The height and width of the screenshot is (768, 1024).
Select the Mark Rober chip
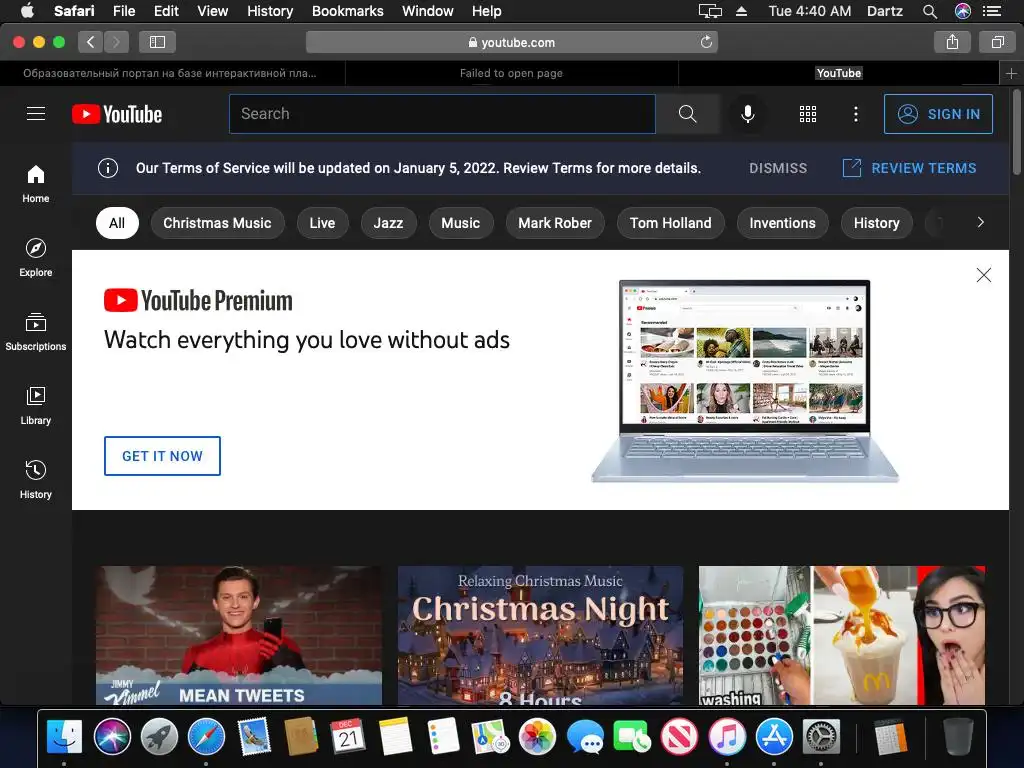[x=554, y=223]
